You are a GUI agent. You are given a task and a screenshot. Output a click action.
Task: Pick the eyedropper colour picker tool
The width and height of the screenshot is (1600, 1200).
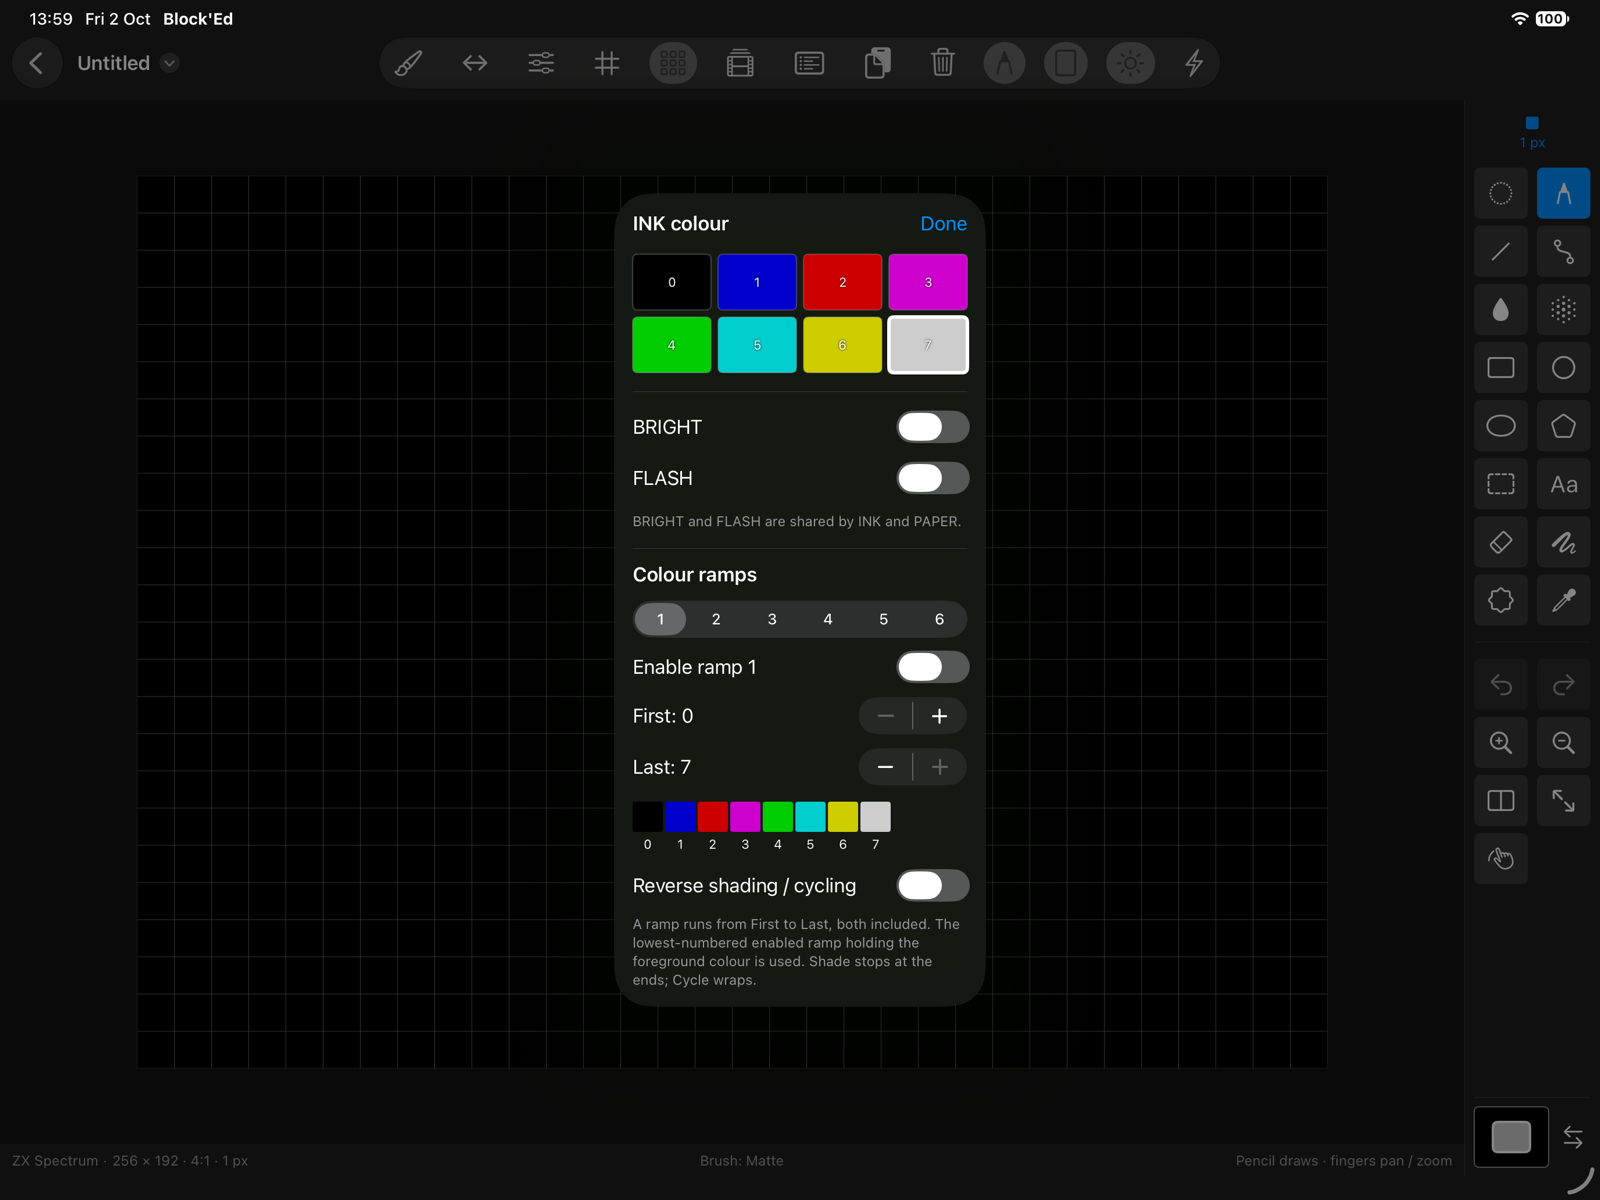(1563, 600)
